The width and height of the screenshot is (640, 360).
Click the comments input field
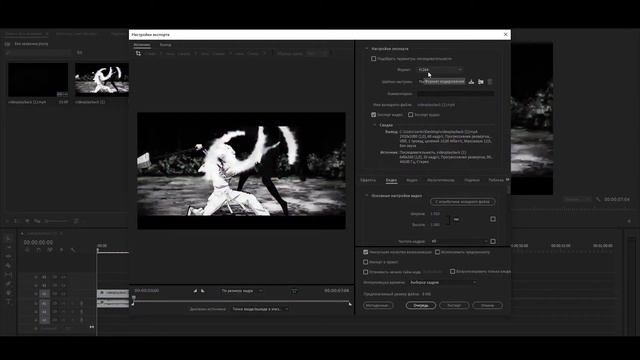point(456,93)
